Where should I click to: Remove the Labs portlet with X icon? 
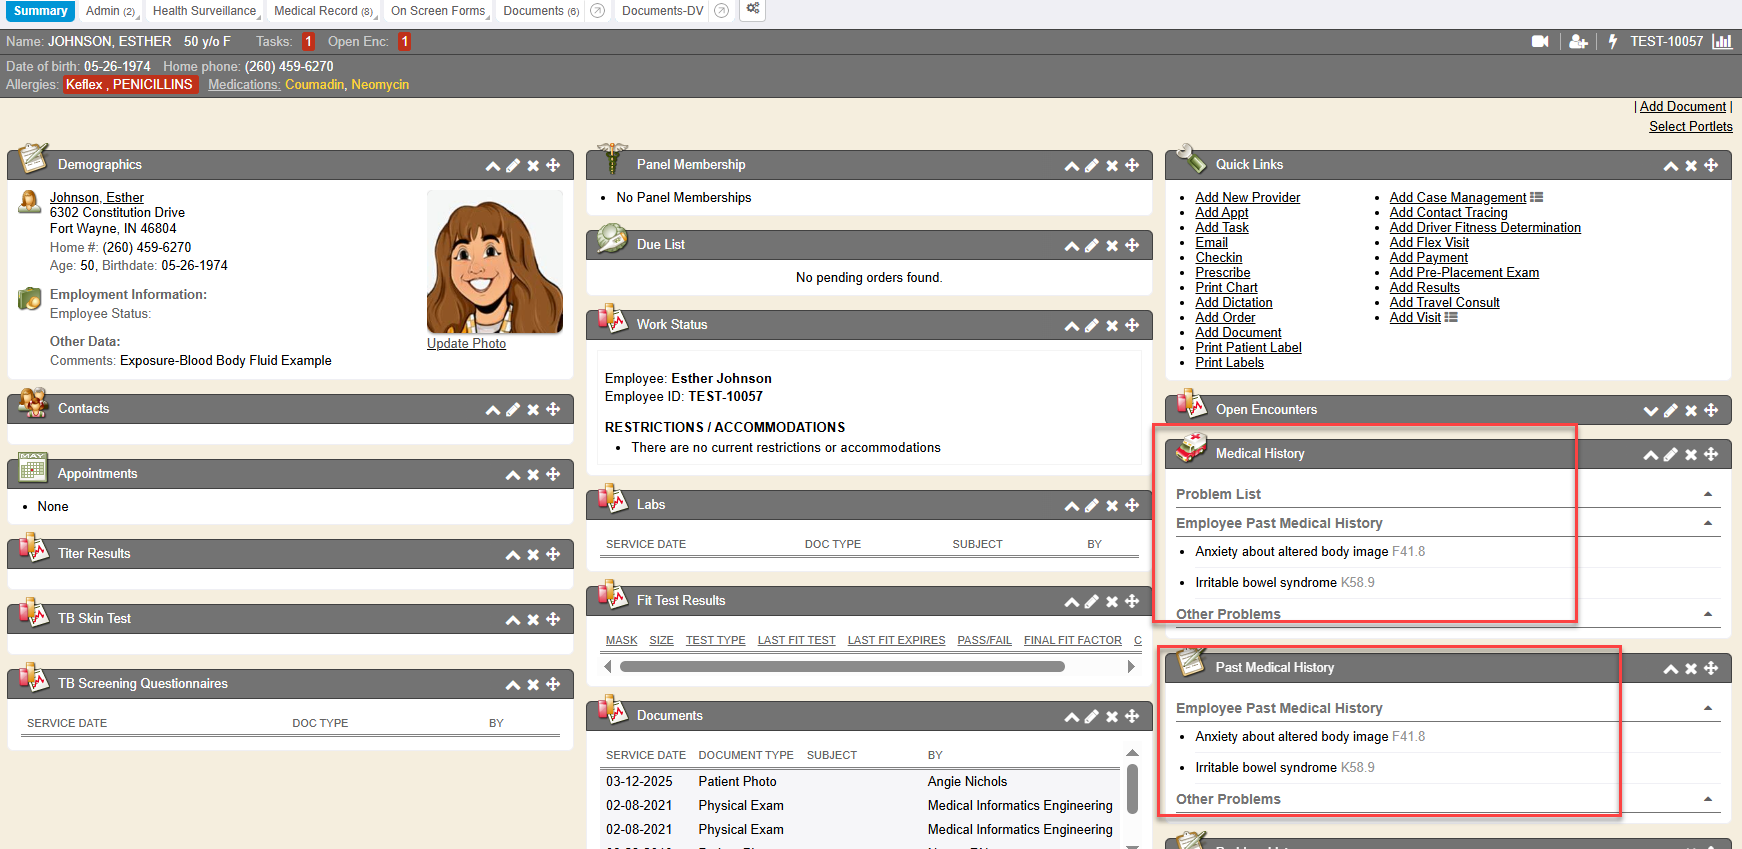1112,506
